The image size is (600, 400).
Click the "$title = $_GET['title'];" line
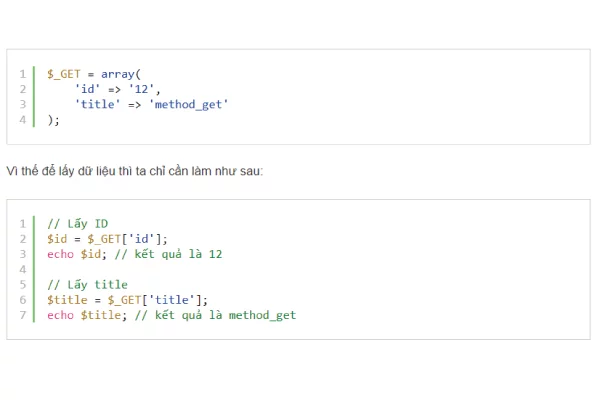tap(127, 300)
